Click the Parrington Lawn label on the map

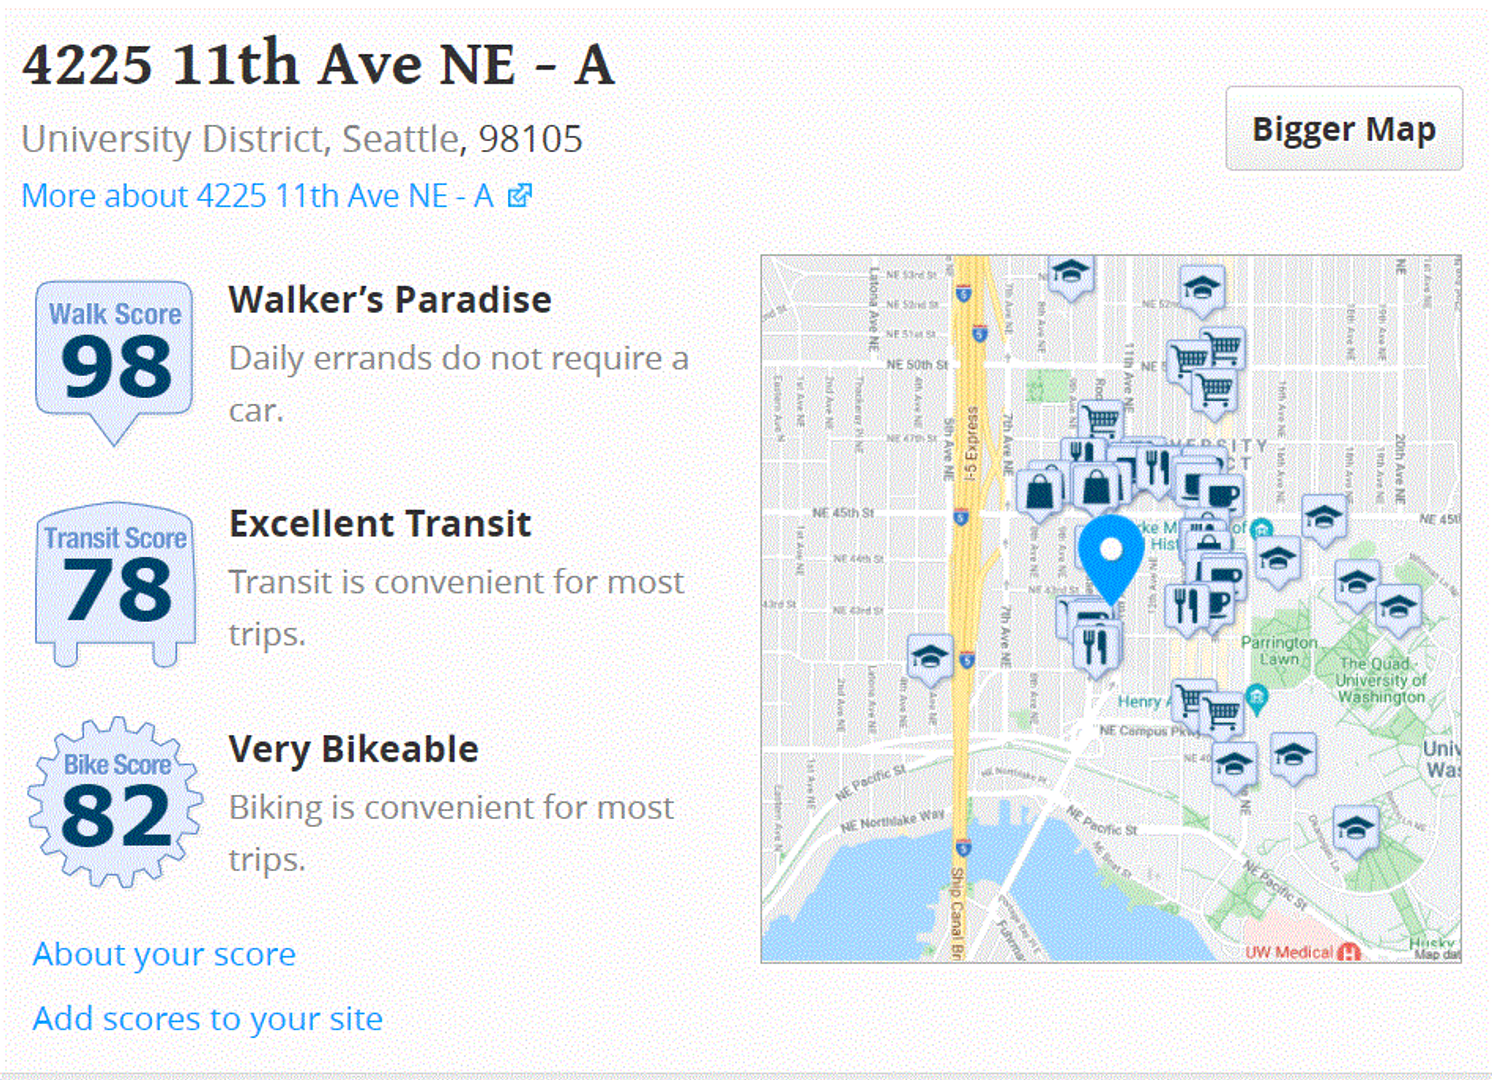[1278, 650]
